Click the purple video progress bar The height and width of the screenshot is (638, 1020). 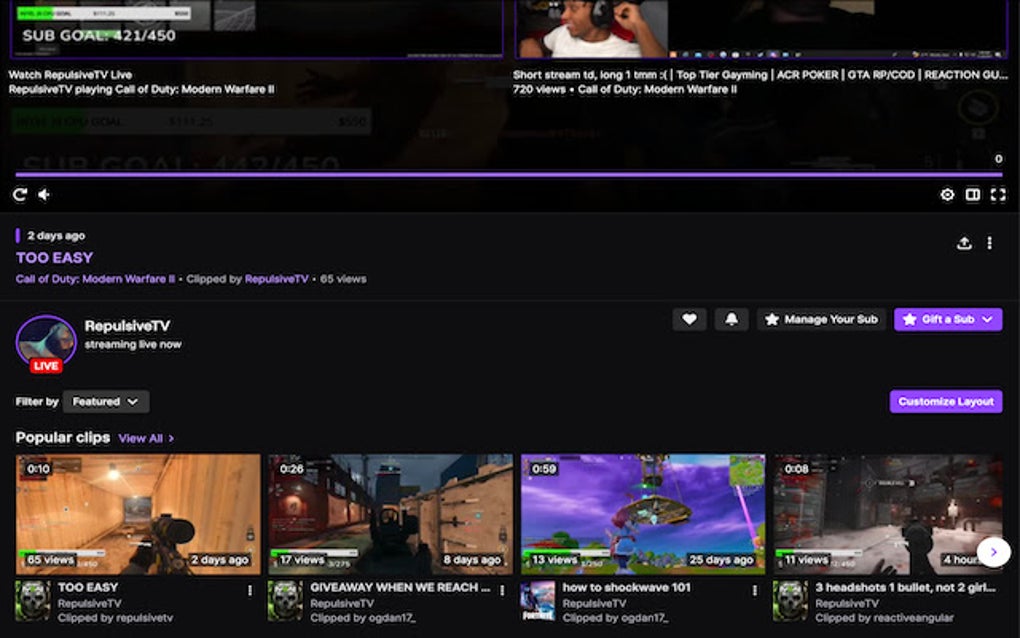510,173
